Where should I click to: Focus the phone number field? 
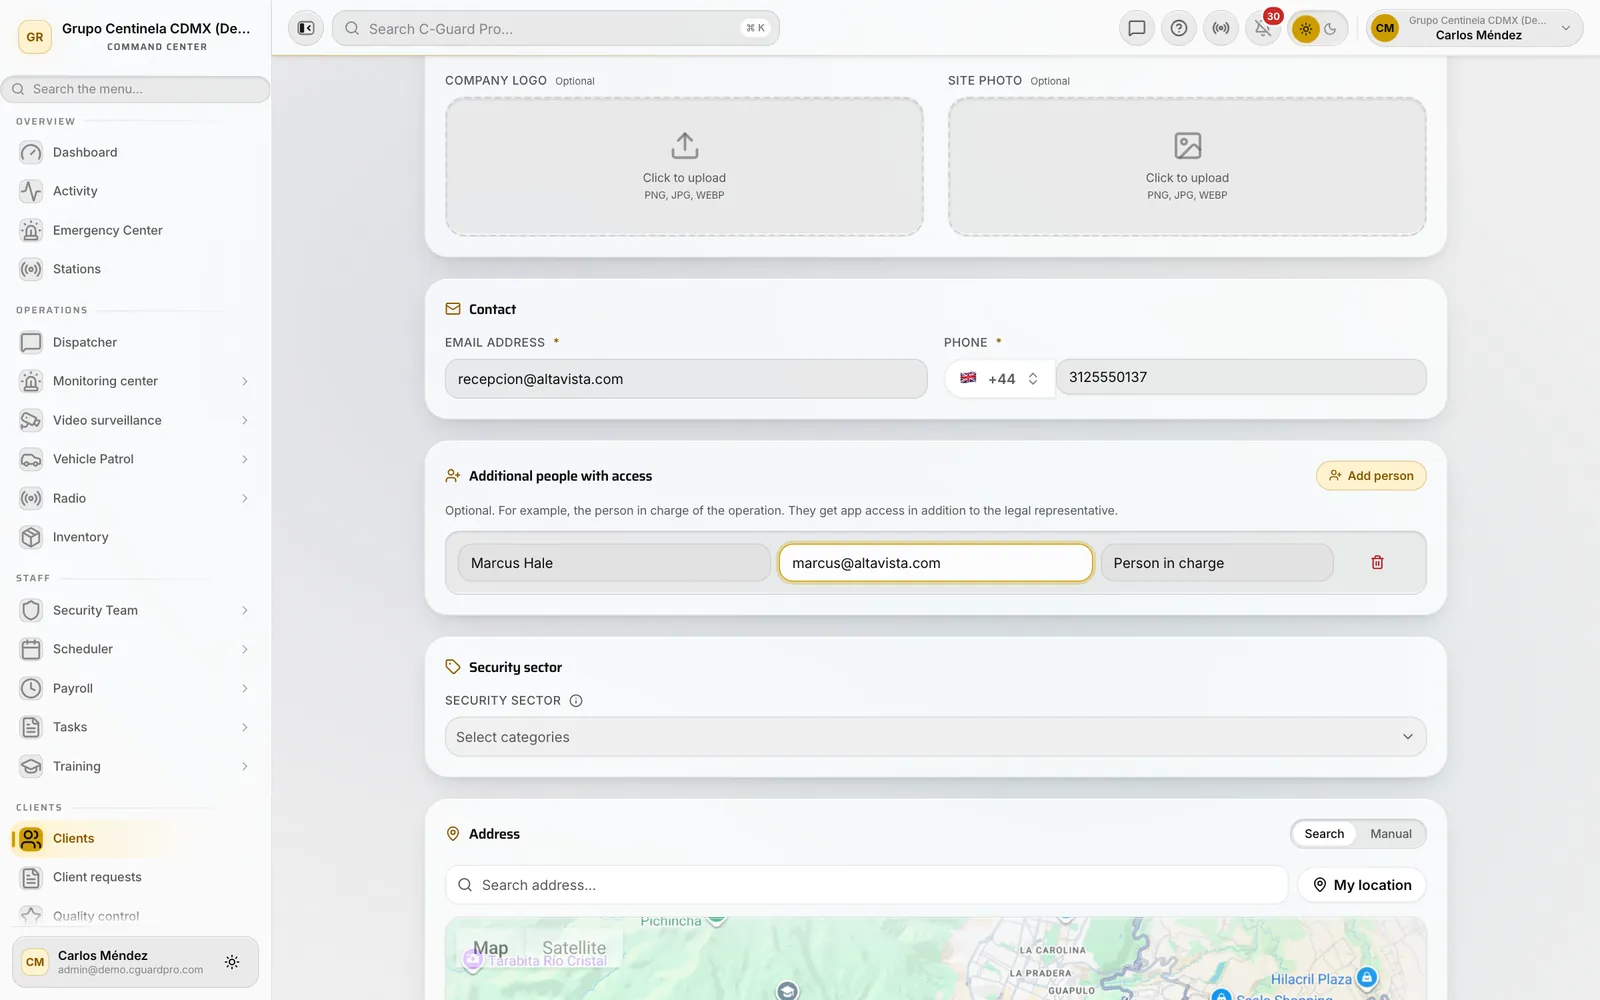(x=1241, y=377)
